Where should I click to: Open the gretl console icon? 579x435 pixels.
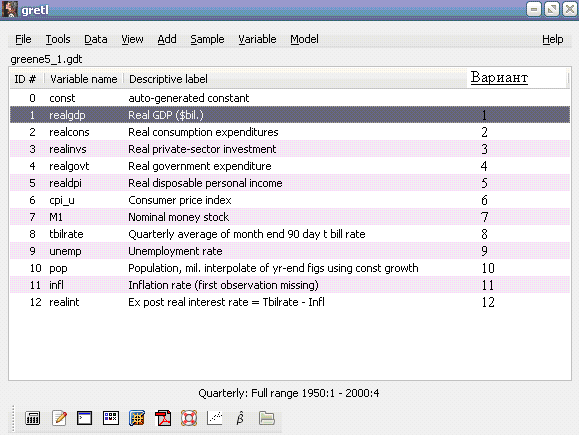pyautogui.click(x=85, y=418)
